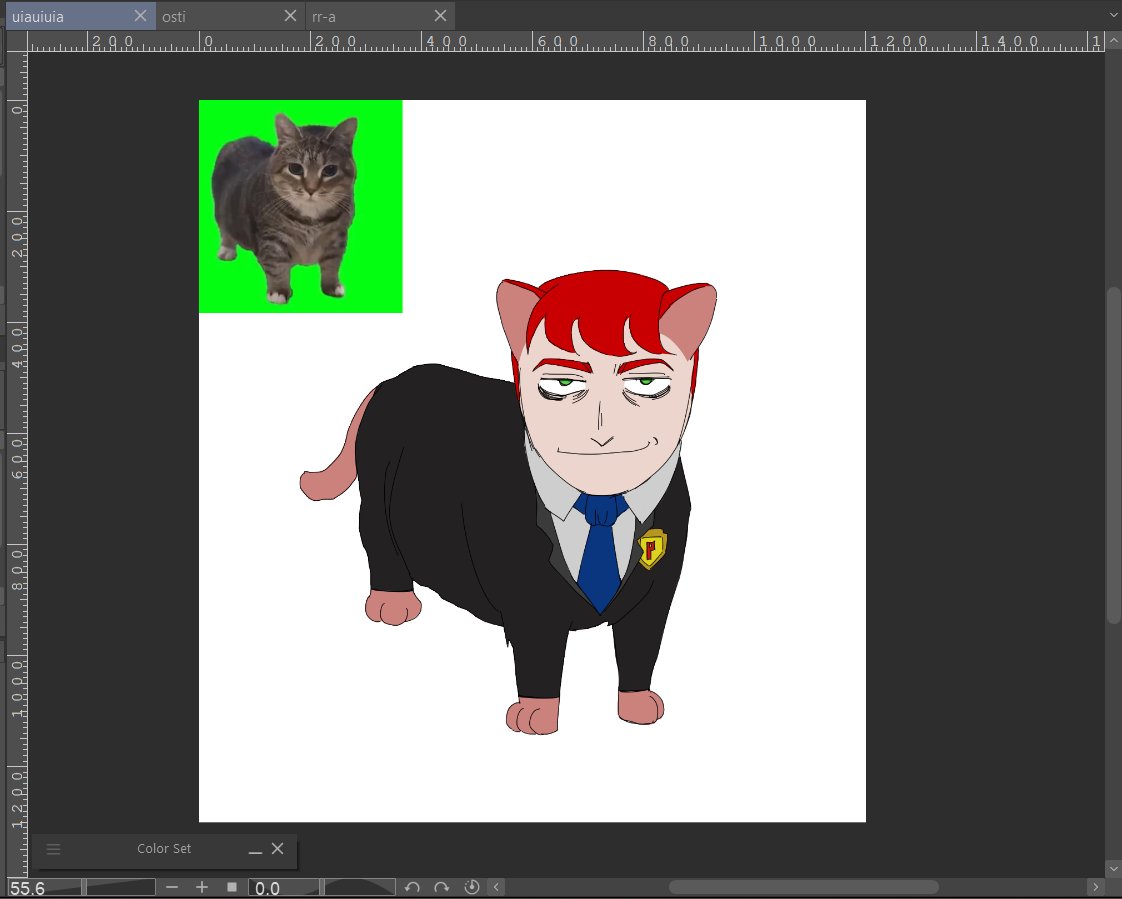The height and width of the screenshot is (899, 1122).
Task: Minimize the Color Set palette
Action: click(x=255, y=850)
